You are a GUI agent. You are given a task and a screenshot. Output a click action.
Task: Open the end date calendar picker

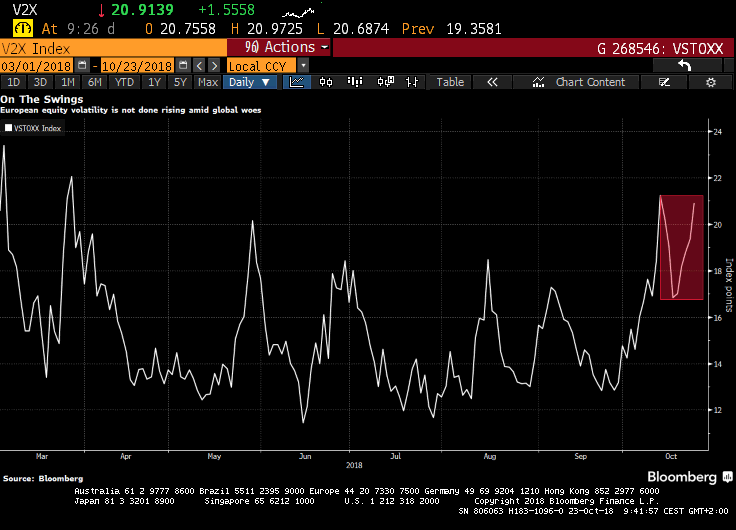[x=183, y=65]
